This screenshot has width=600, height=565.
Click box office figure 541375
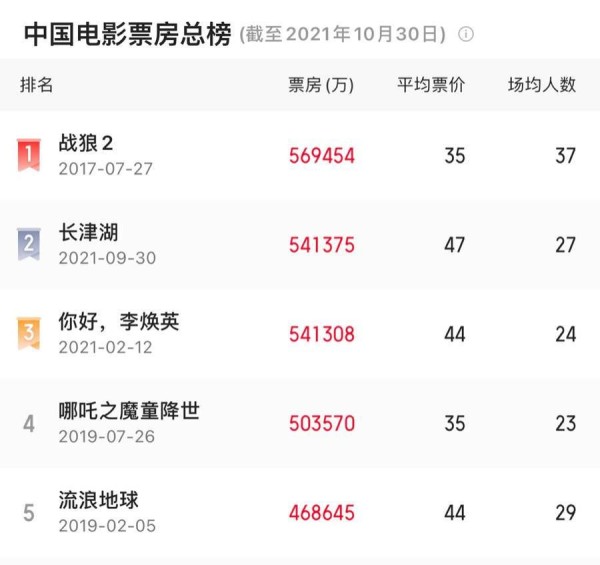322,245
